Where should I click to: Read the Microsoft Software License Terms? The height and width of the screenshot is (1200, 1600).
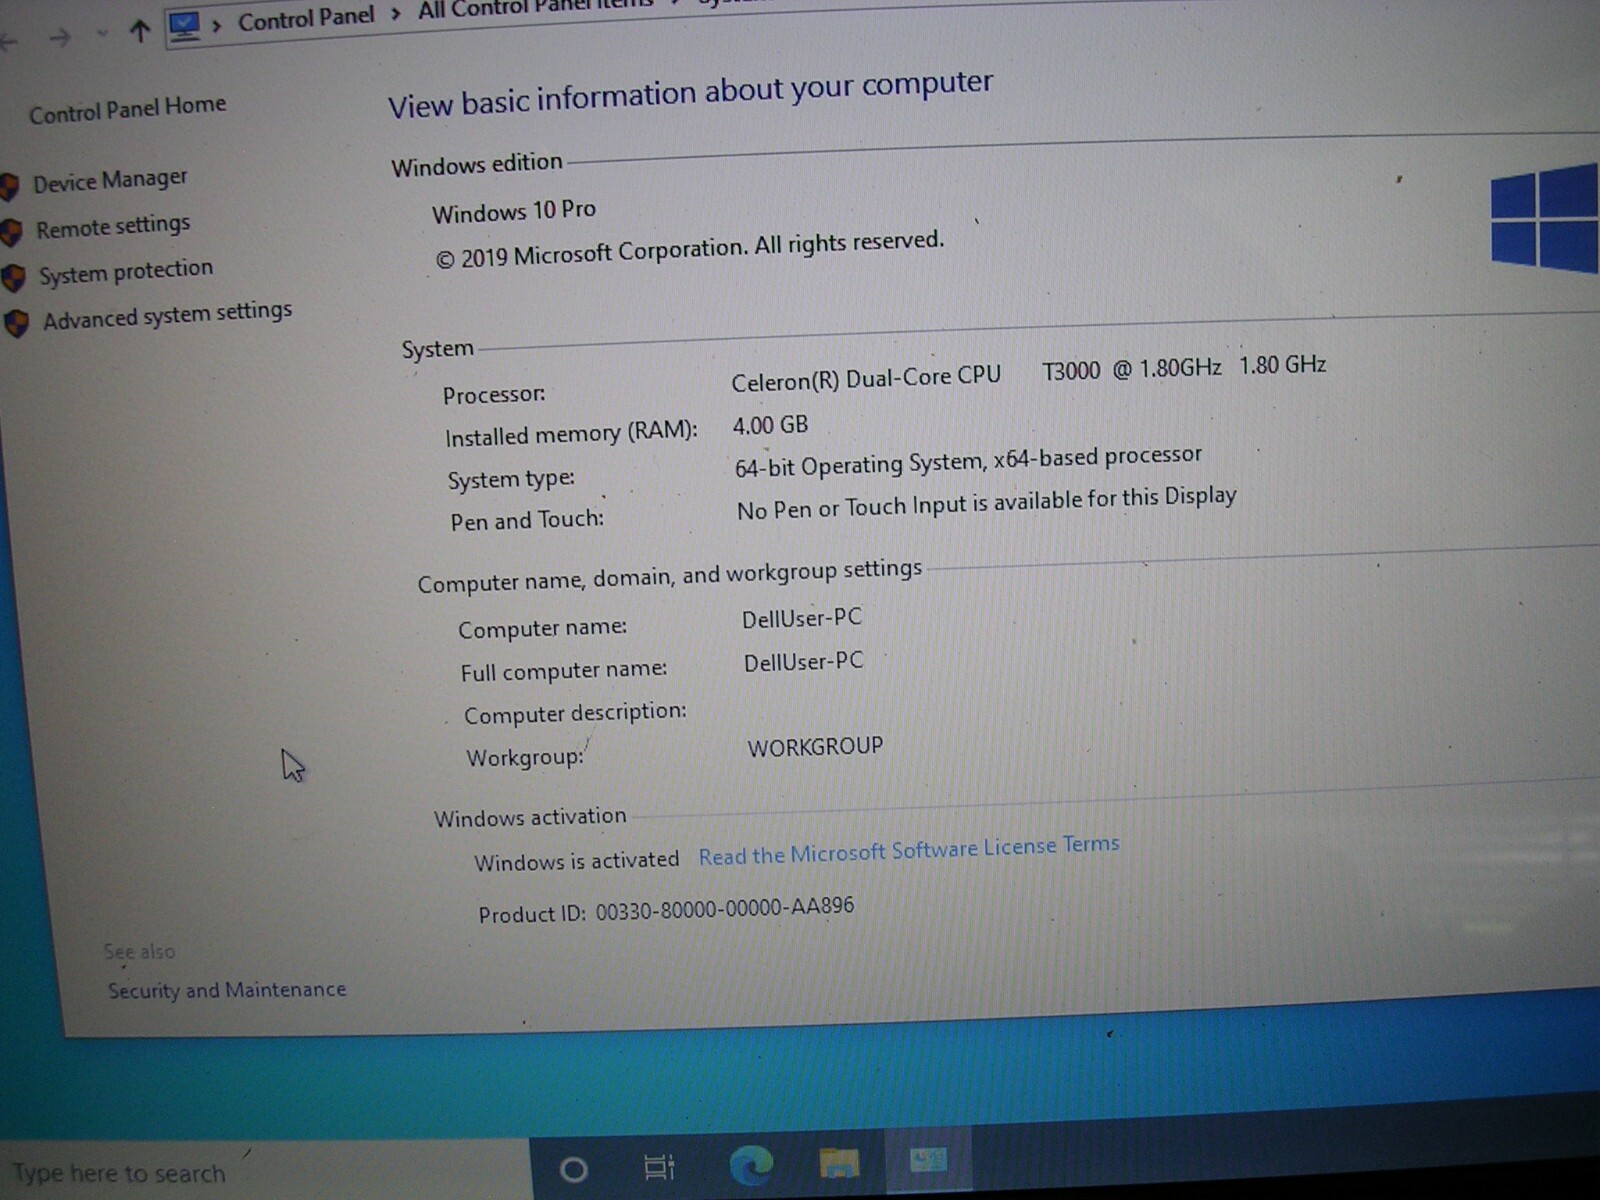click(x=909, y=850)
